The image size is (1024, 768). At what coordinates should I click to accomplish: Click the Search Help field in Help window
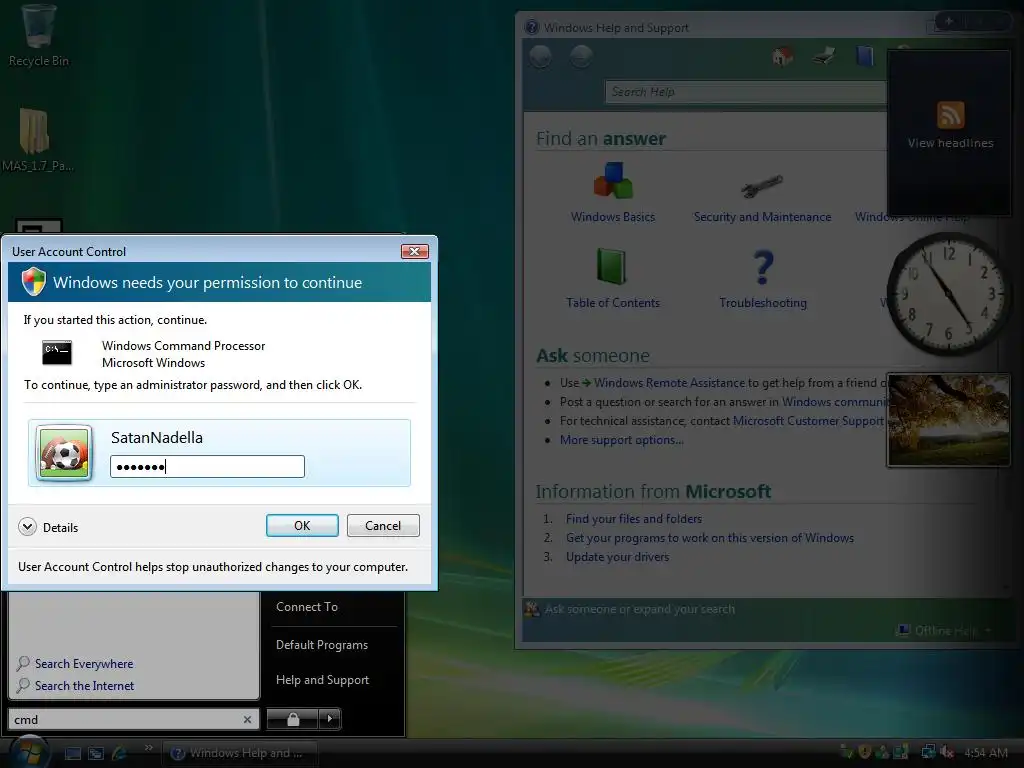(x=744, y=92)
